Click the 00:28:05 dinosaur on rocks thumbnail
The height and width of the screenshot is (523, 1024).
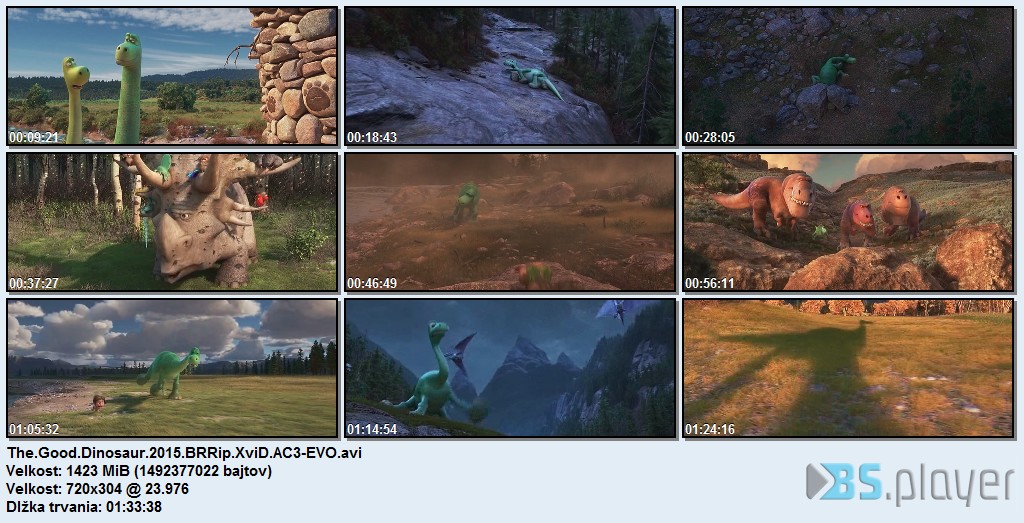[848, 76]
